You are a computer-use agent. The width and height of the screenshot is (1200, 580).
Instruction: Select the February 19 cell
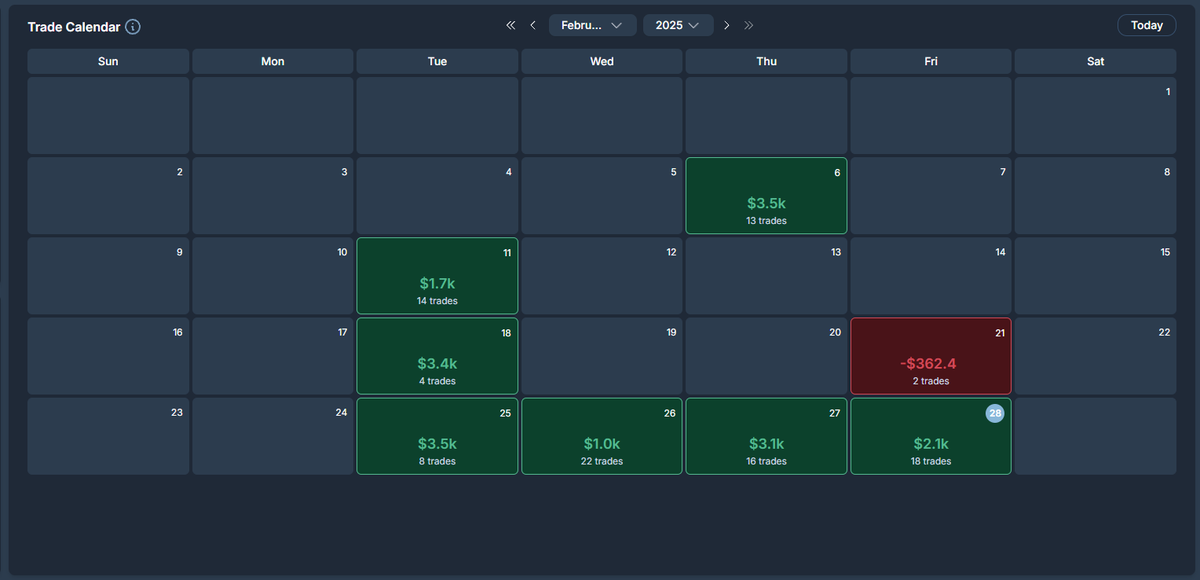click(x=602, y=356)
